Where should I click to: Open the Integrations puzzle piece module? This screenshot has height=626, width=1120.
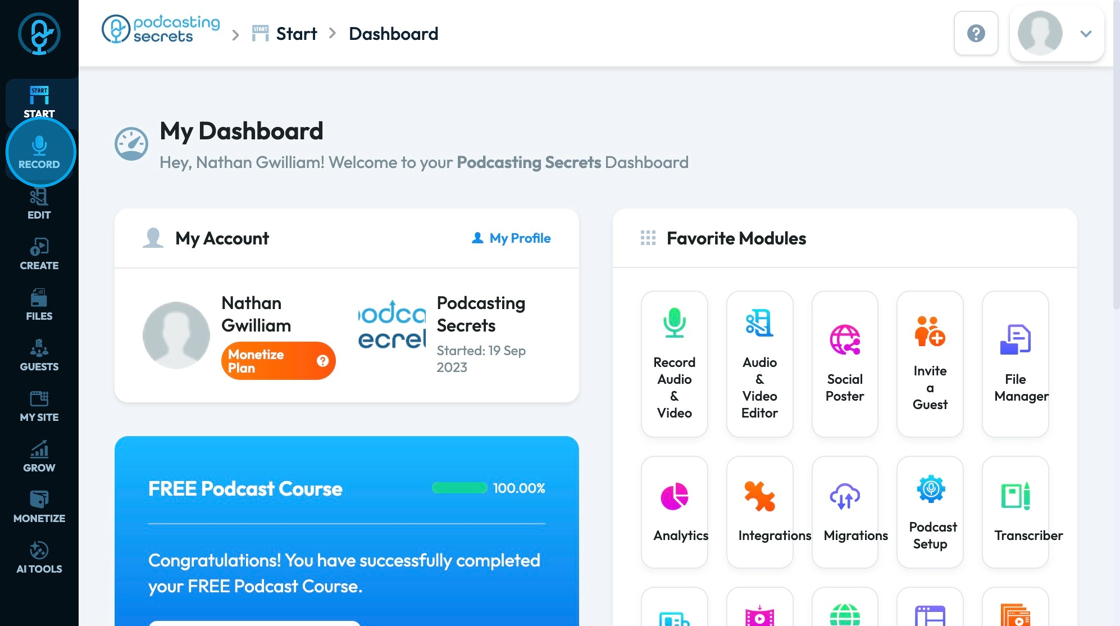[760, 512]
